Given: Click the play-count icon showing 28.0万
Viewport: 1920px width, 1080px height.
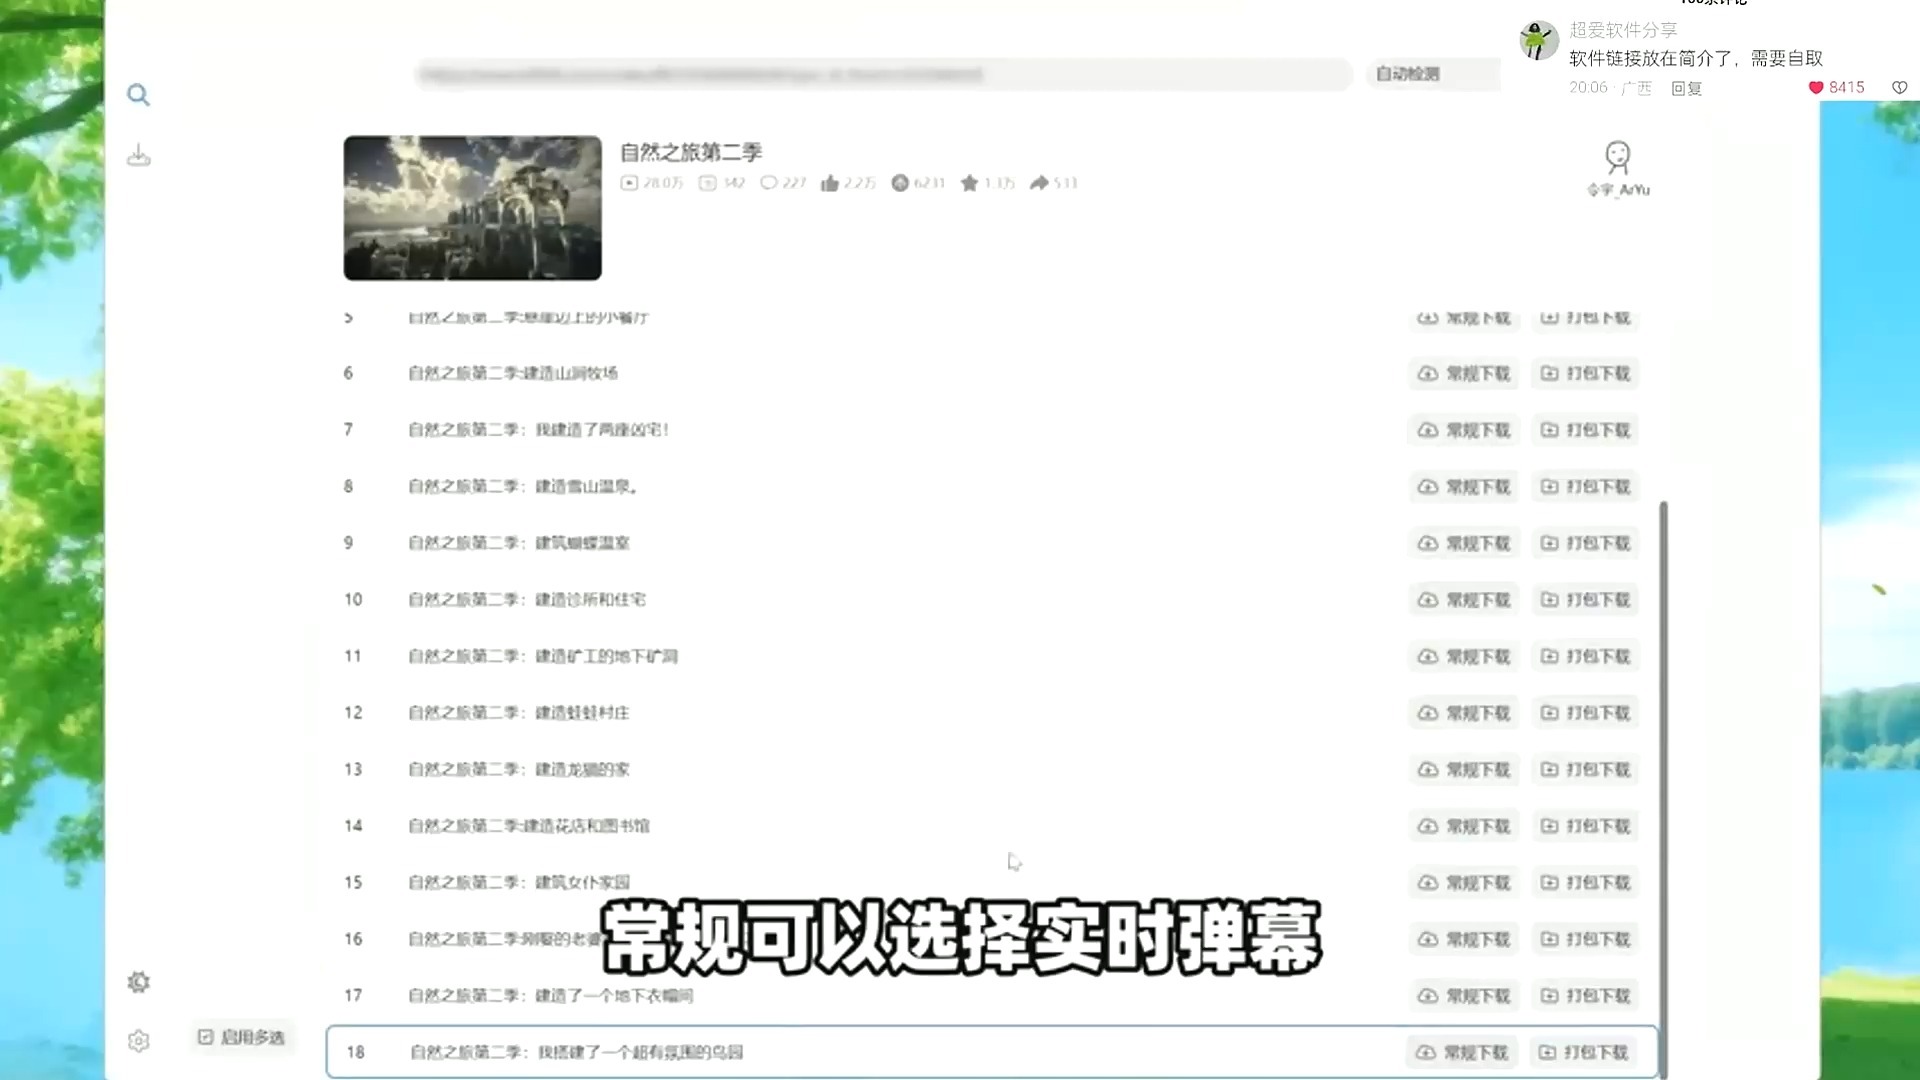Looking at the screenshot, I should click(628, 183).
